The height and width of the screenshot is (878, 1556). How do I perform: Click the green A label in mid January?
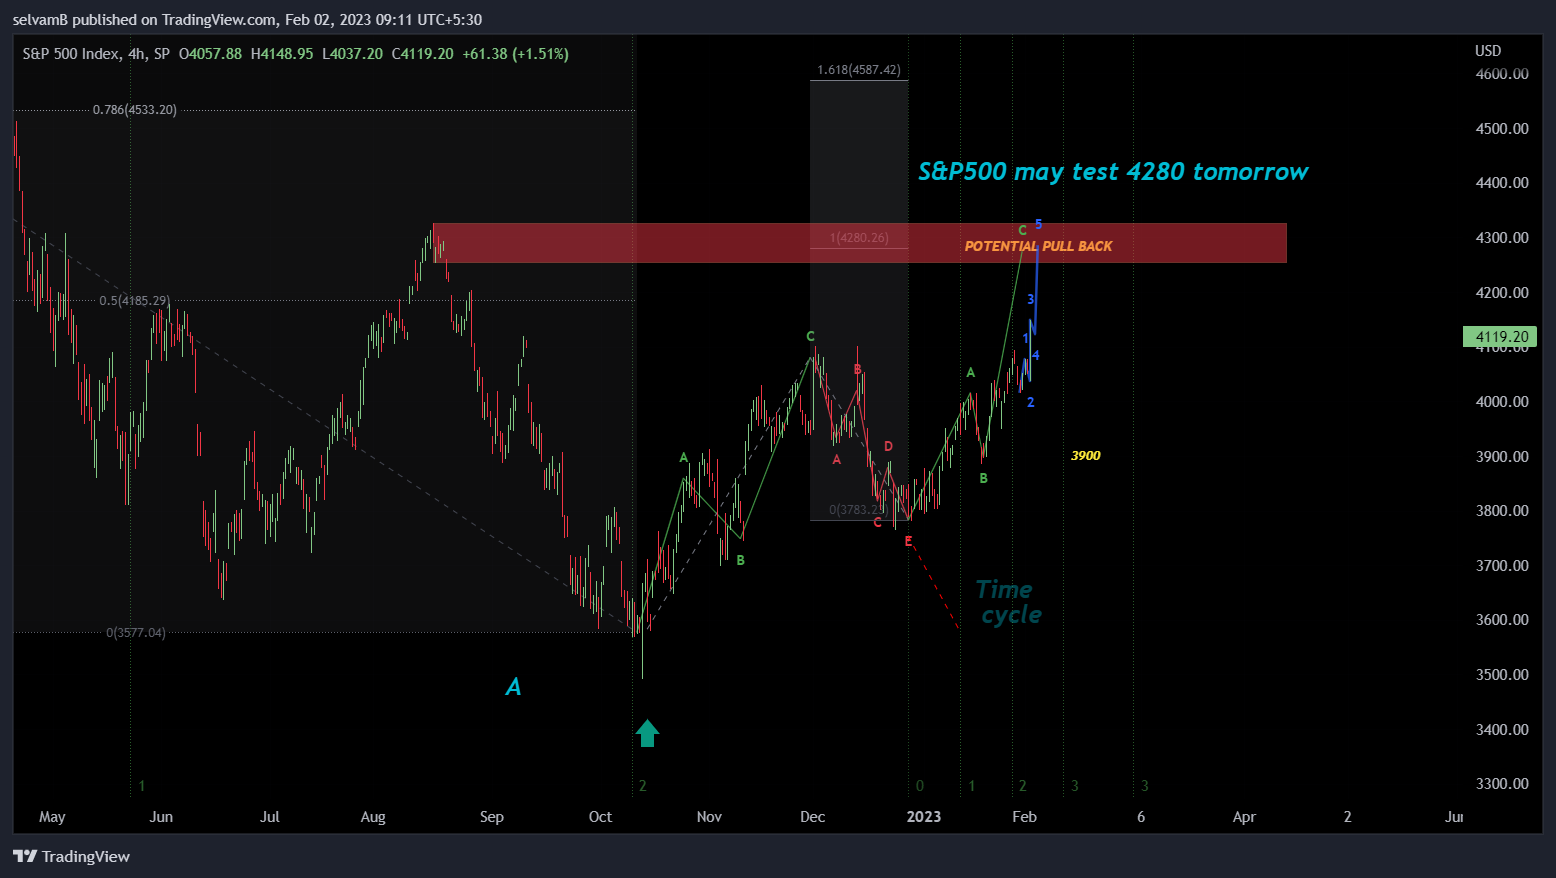[970, 373]
